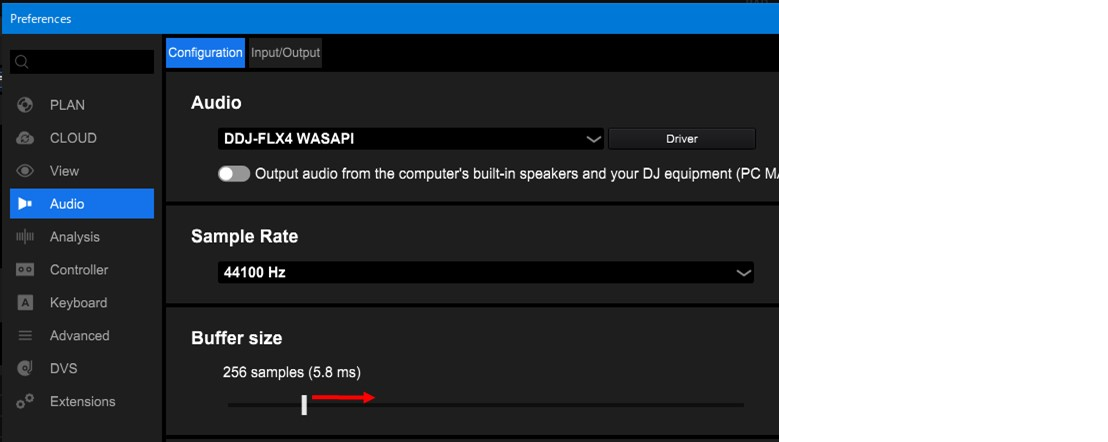The width and height of the screenshot is (1108, 442).
Task: Click the Controller icon in sidebar
Action: [x=26, y=270]
